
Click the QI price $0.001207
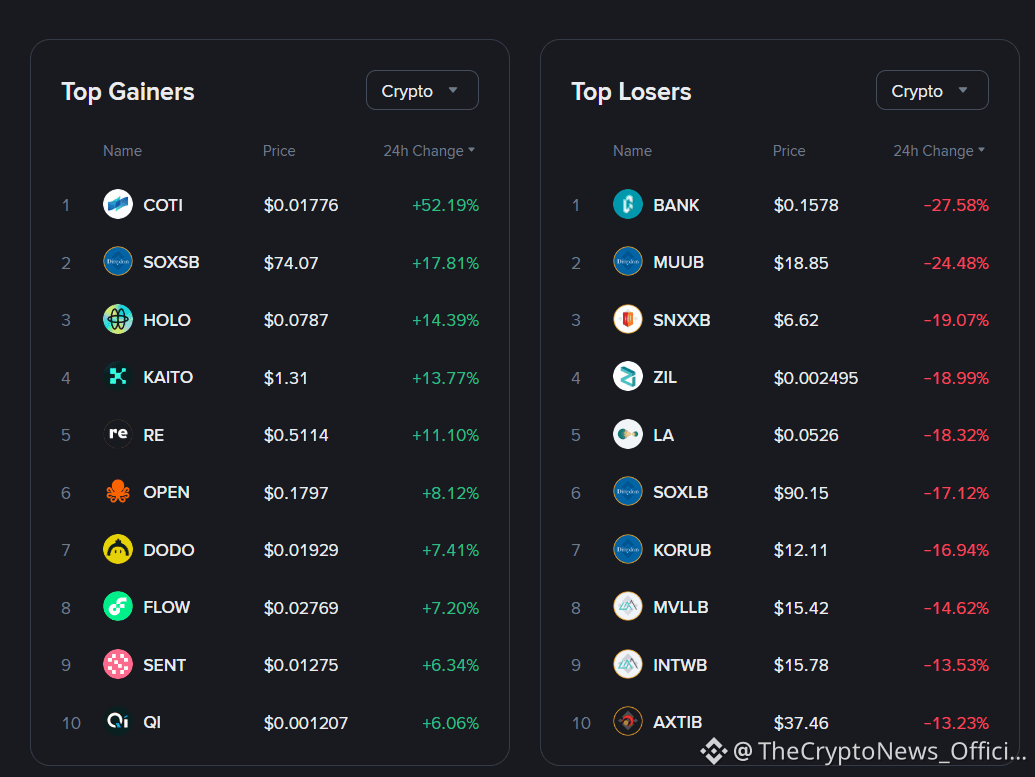306,723
